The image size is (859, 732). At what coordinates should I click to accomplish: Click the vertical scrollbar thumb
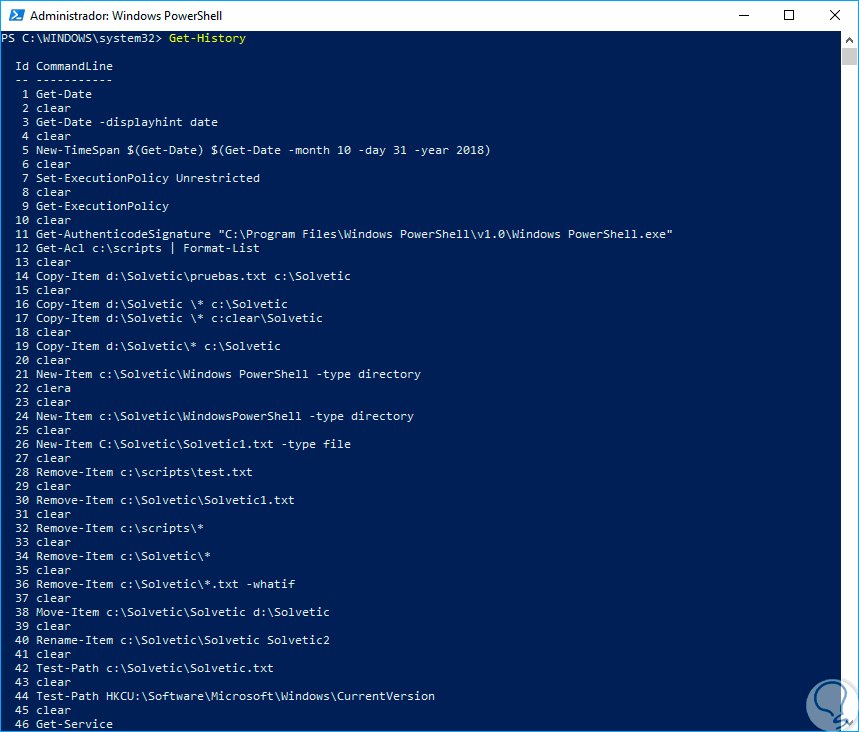pyautogui.click(x=849, y=56)
